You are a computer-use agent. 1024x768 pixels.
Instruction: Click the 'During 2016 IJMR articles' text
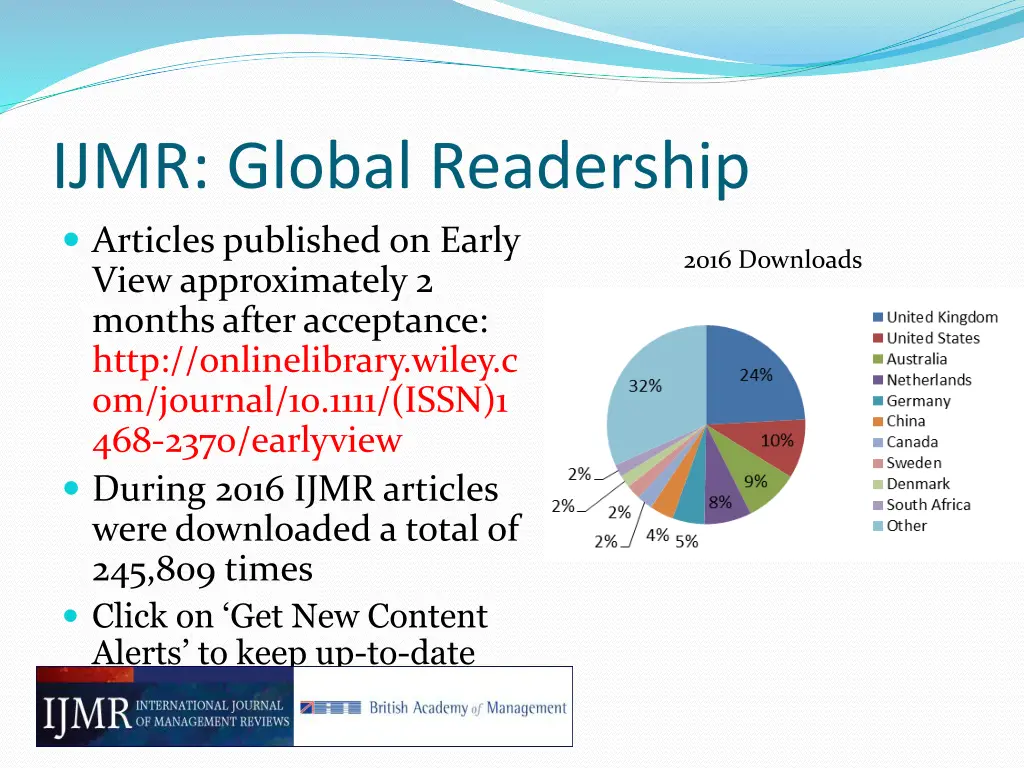(x=295, y=490)
